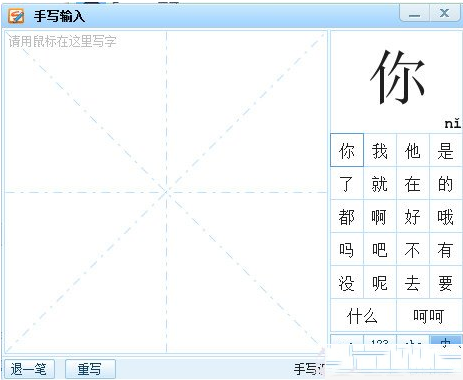Switch to the 123 numbers tab
The width and height of the screenshot is (463, 380).
pyautogui.click(x=380, y=341)
